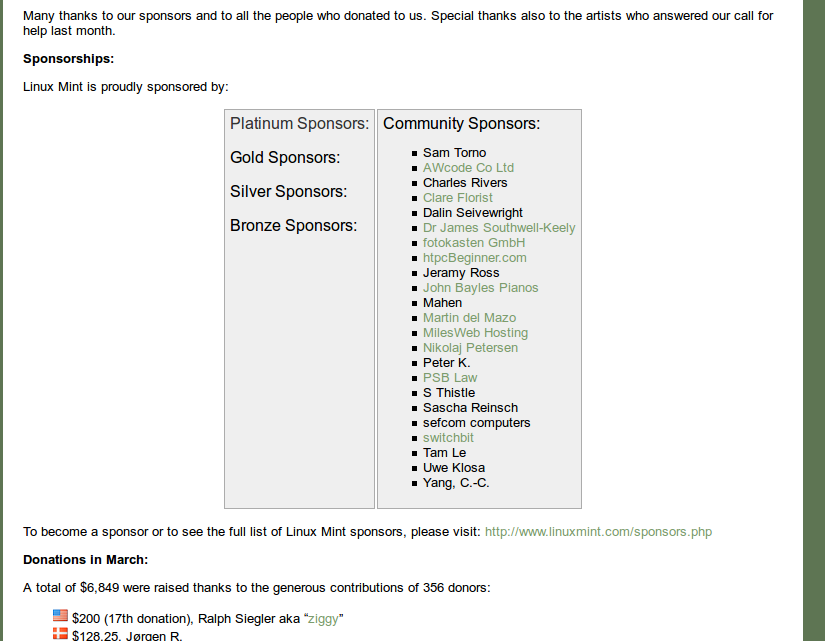Open the Martin del Mazo link
This screenshot has height=641, width=825.
click(469, 318)
